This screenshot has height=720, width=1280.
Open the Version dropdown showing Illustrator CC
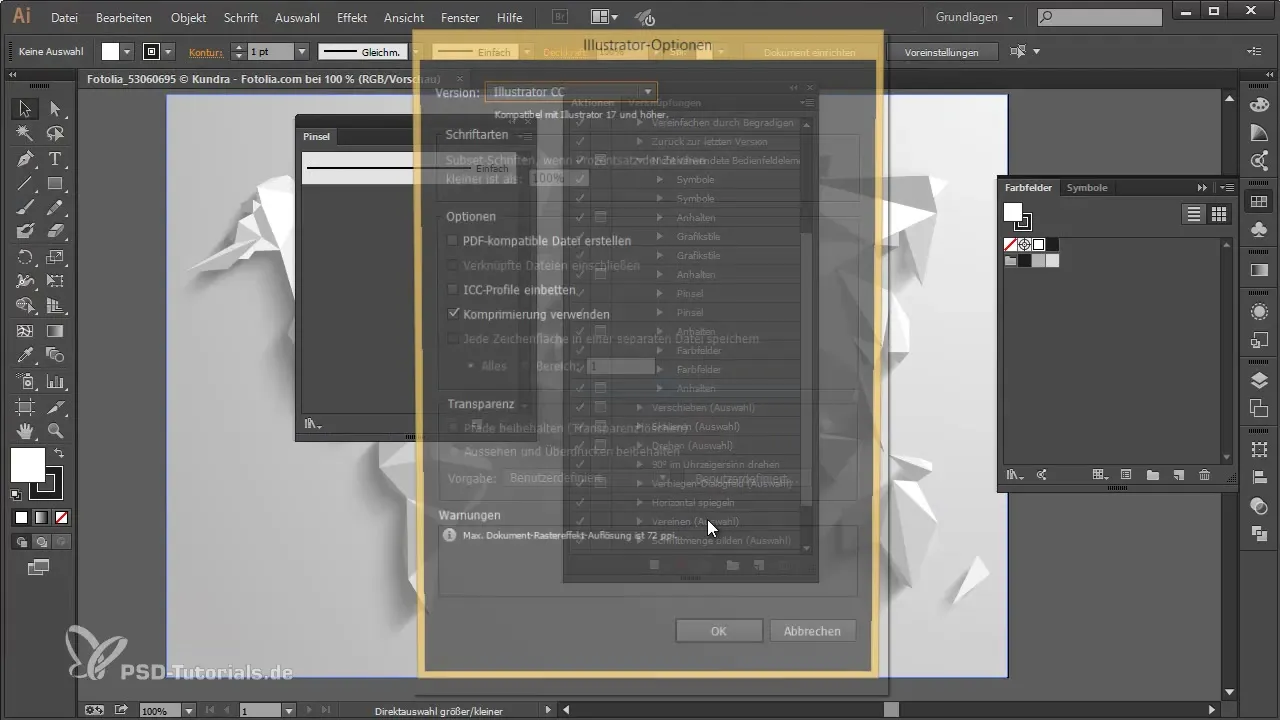(571, 92)
